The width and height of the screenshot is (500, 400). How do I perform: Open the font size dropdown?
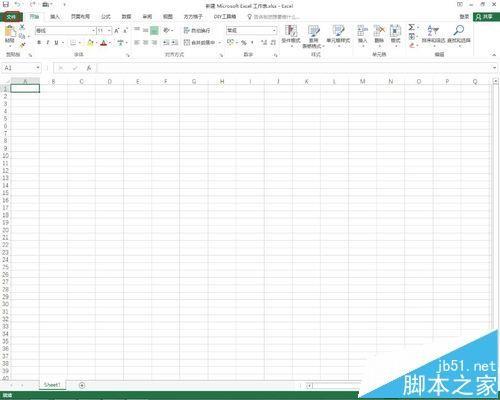click(109, 31)
